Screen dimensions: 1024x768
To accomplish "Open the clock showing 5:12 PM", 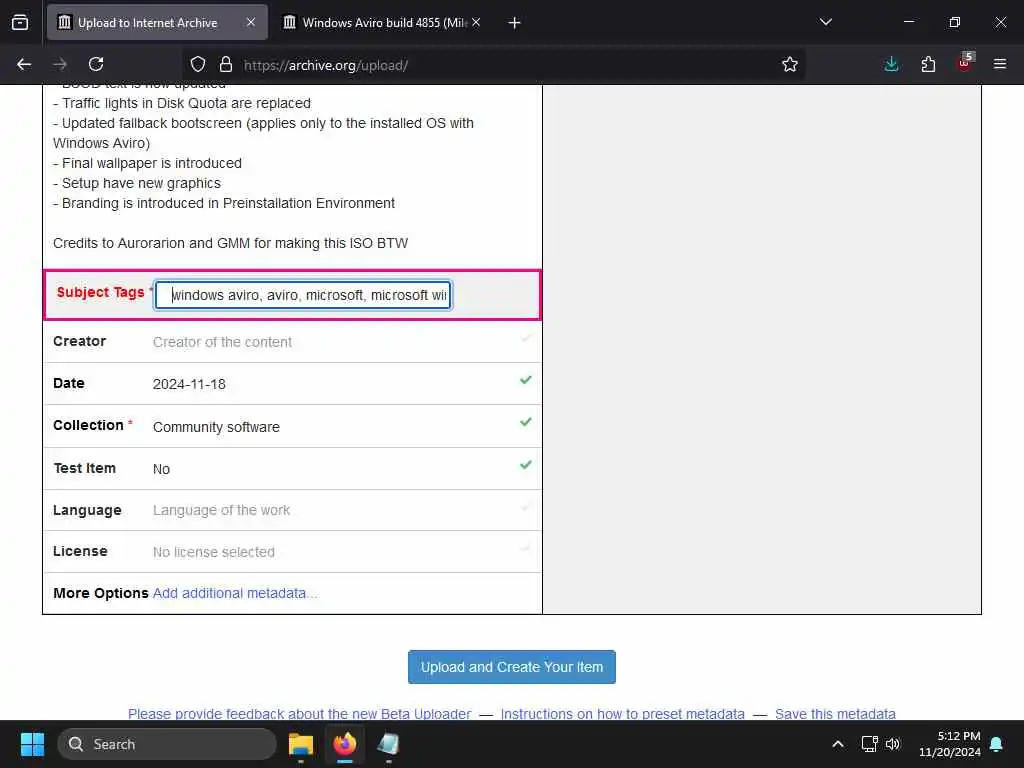I will pos(950,744).
